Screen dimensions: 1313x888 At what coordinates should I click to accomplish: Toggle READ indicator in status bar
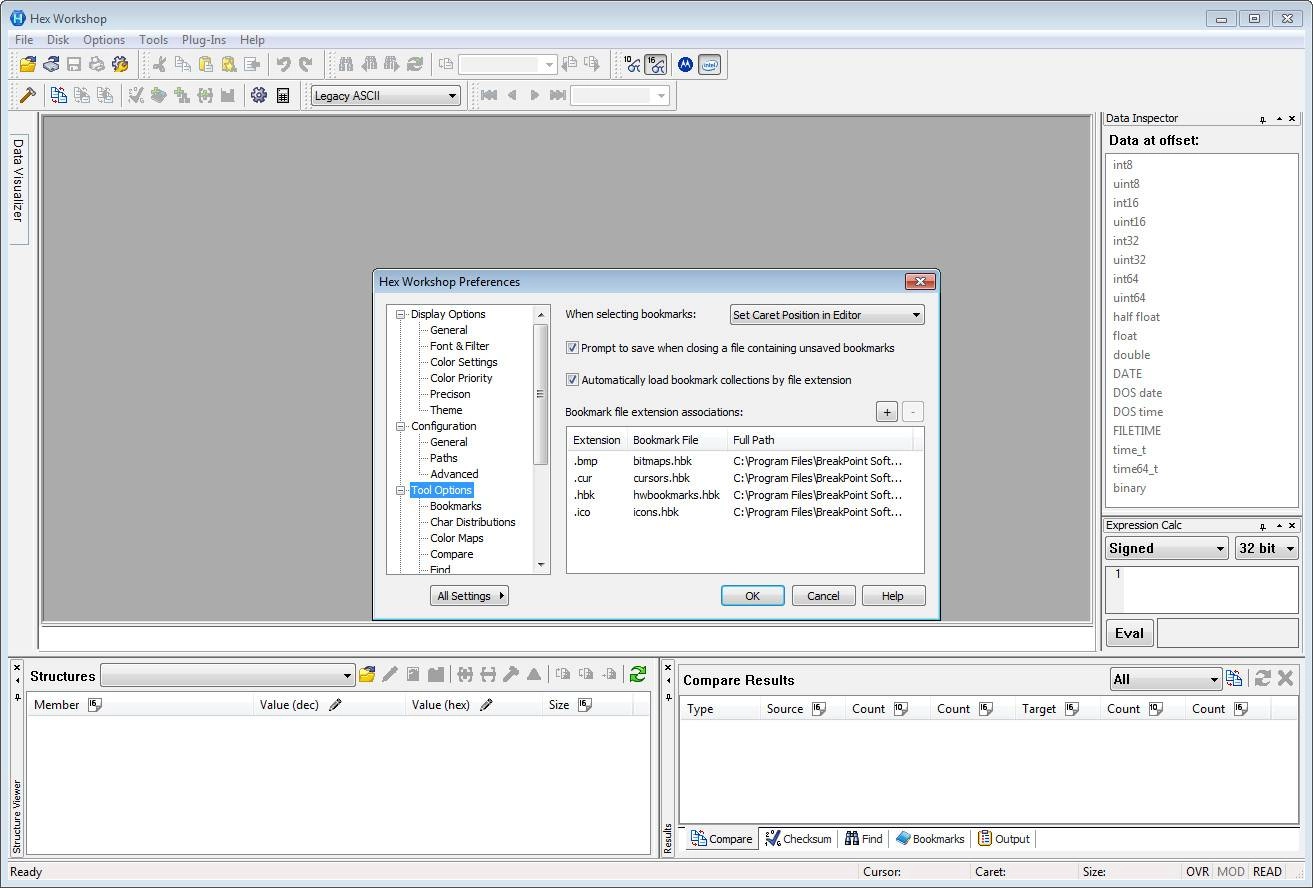tap(1267, 872)
